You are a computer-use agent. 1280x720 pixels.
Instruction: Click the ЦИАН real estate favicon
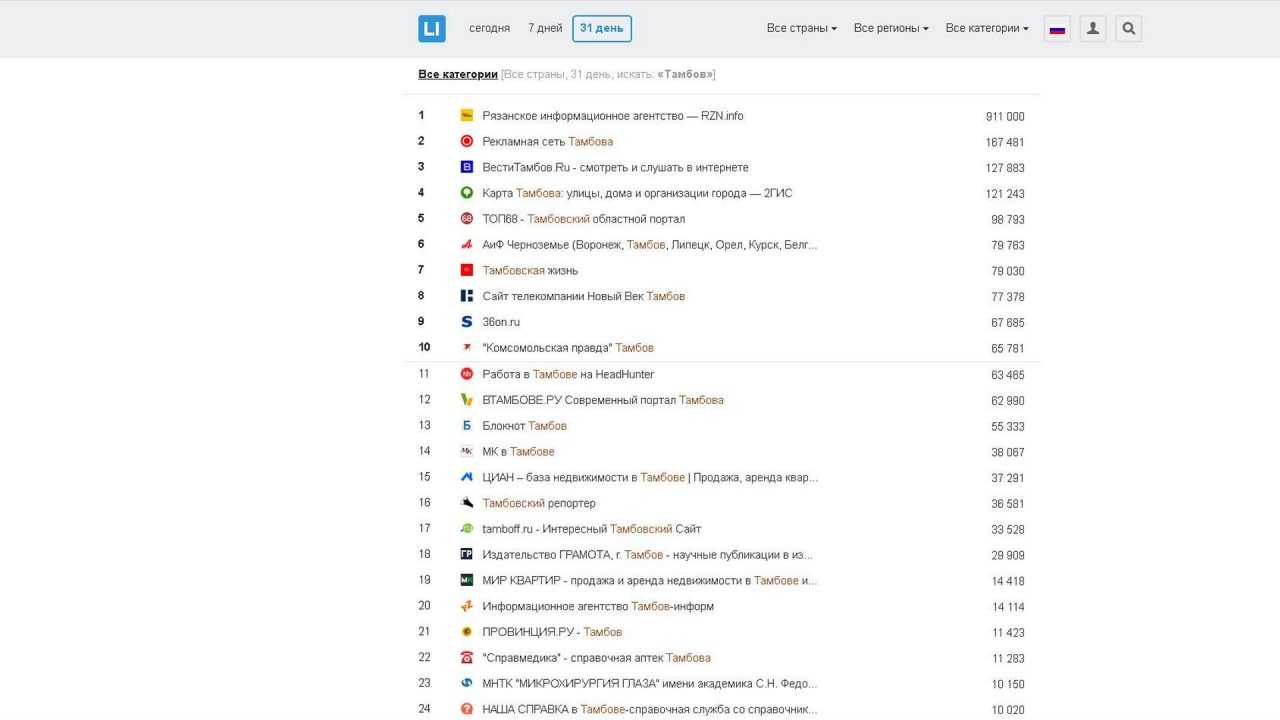[x=466, y=477]
